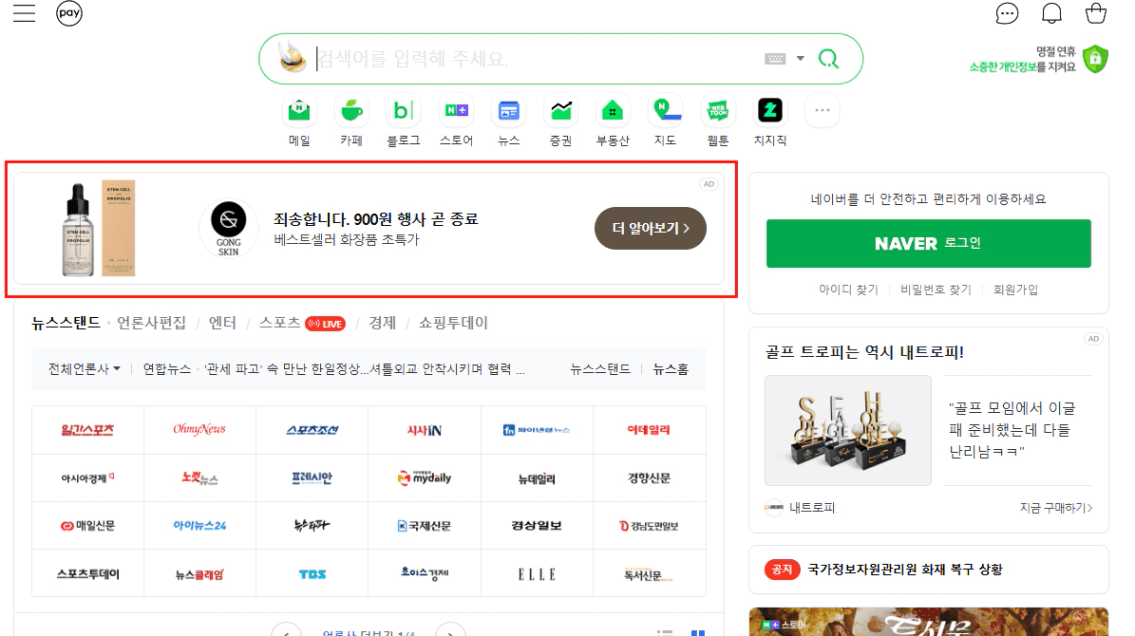Open Naver Pay icon
The image size is (1135, 636).
(69, 13)
